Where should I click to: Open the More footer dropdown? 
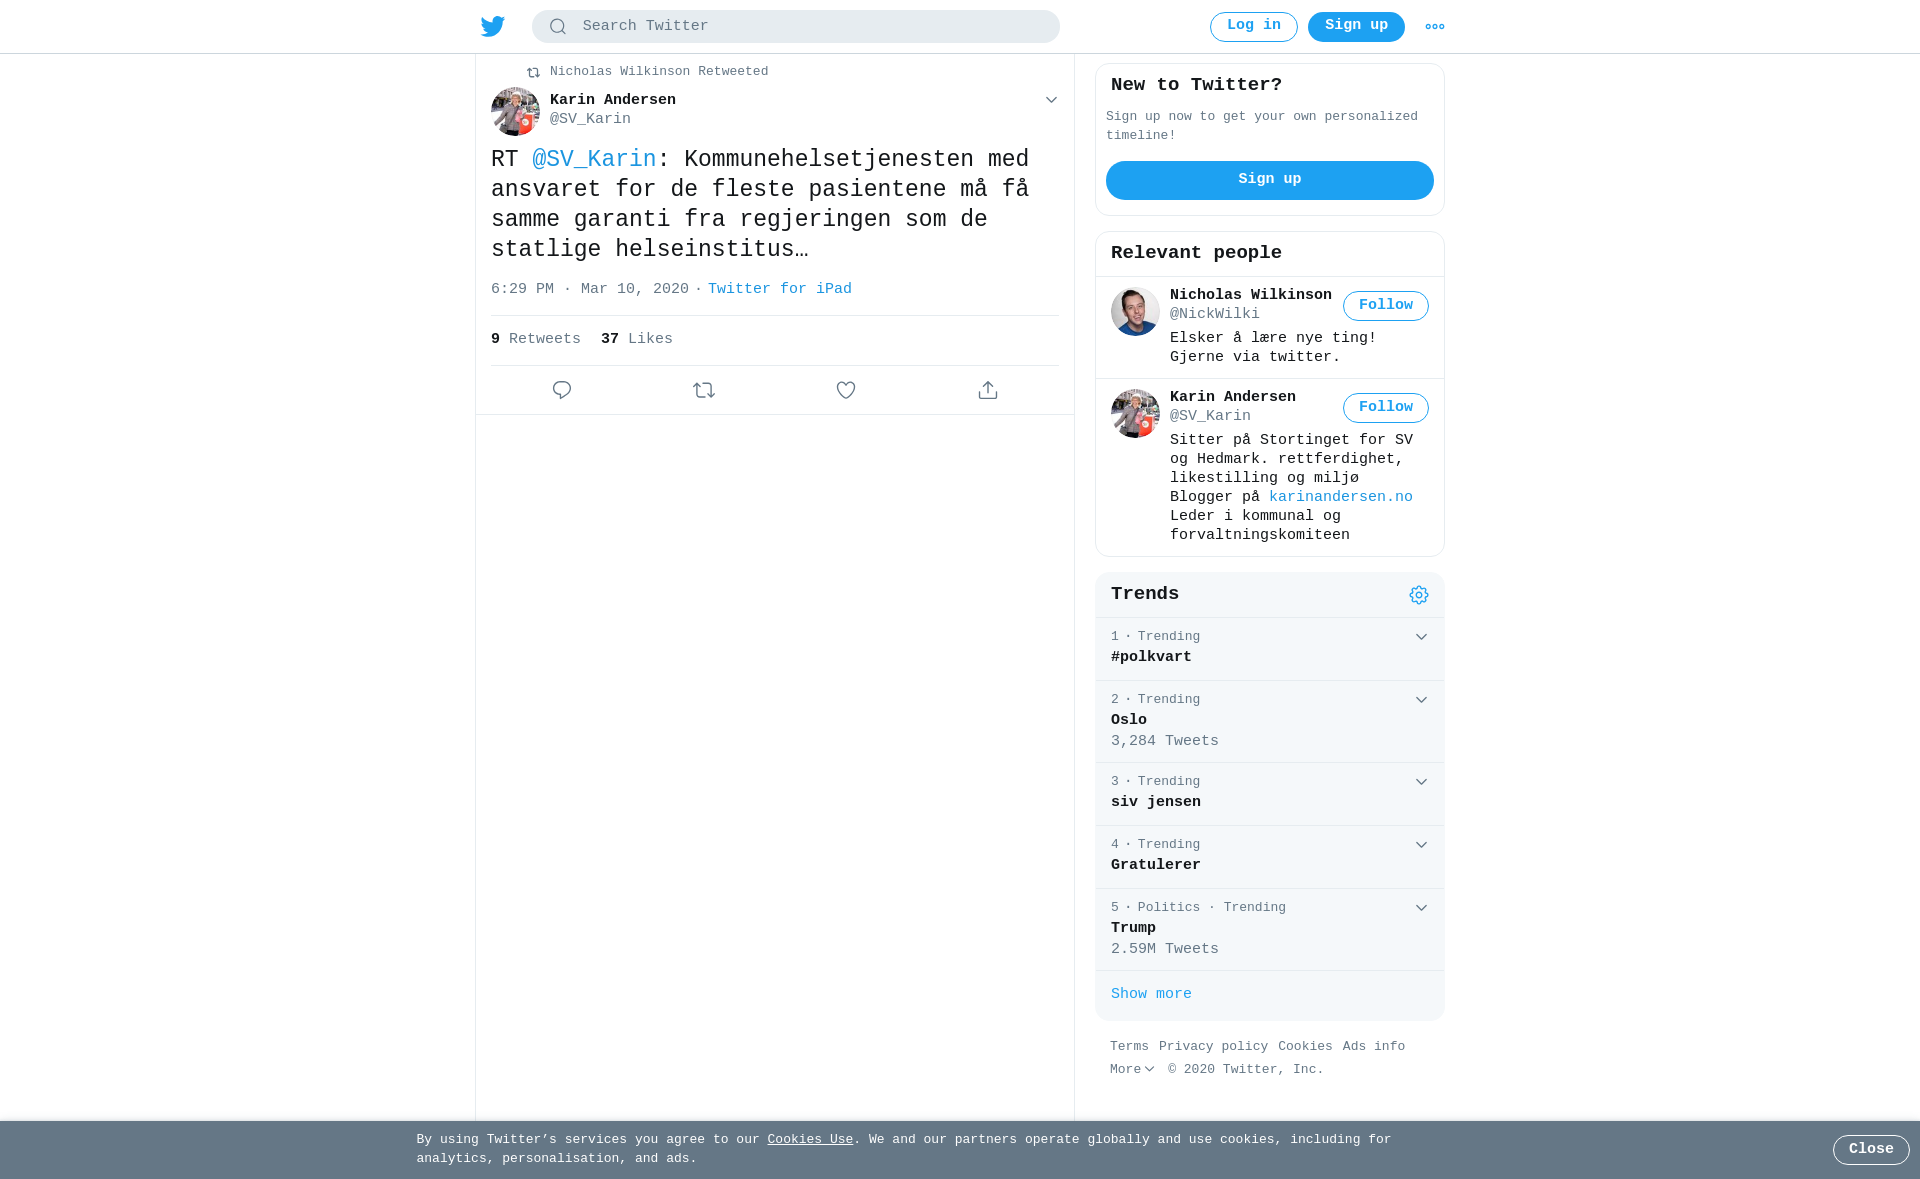coord(1132,1070)
